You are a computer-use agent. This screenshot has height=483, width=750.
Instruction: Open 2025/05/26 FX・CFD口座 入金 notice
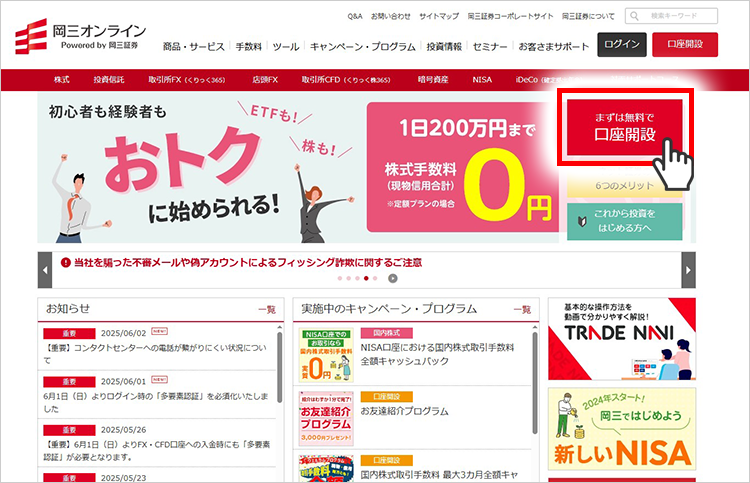pos(156,451)
